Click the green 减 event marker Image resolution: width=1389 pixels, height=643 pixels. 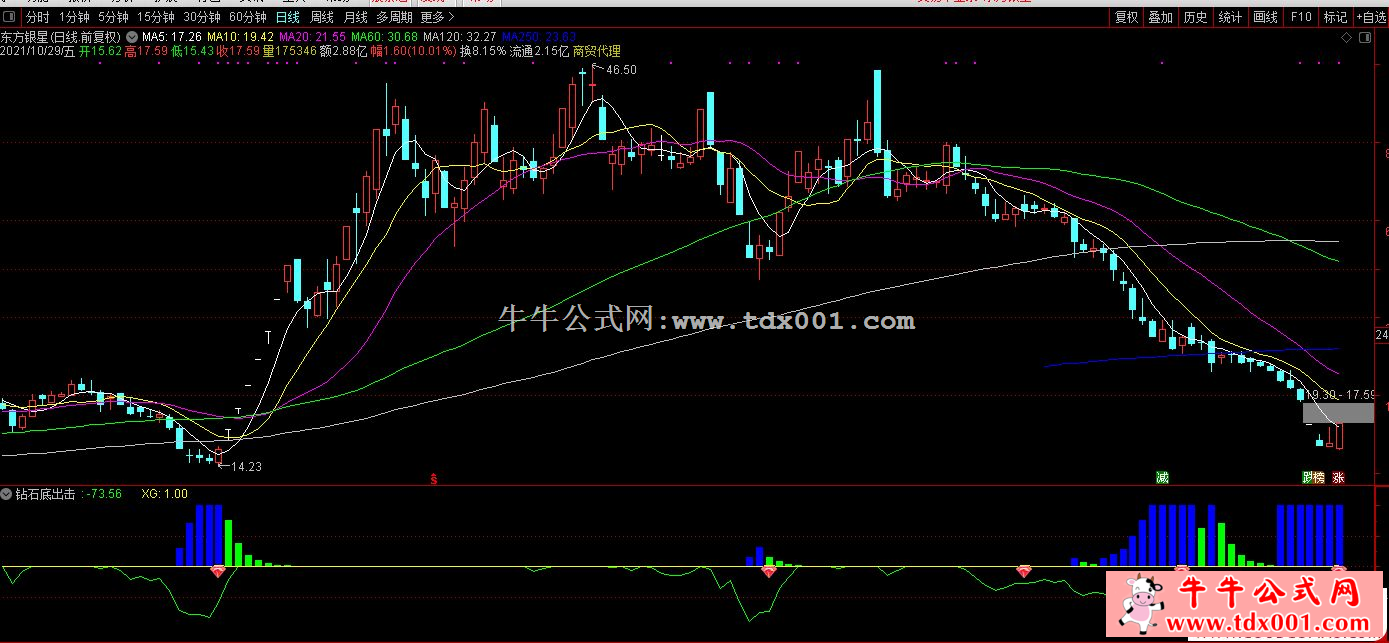click(1162, 478)
